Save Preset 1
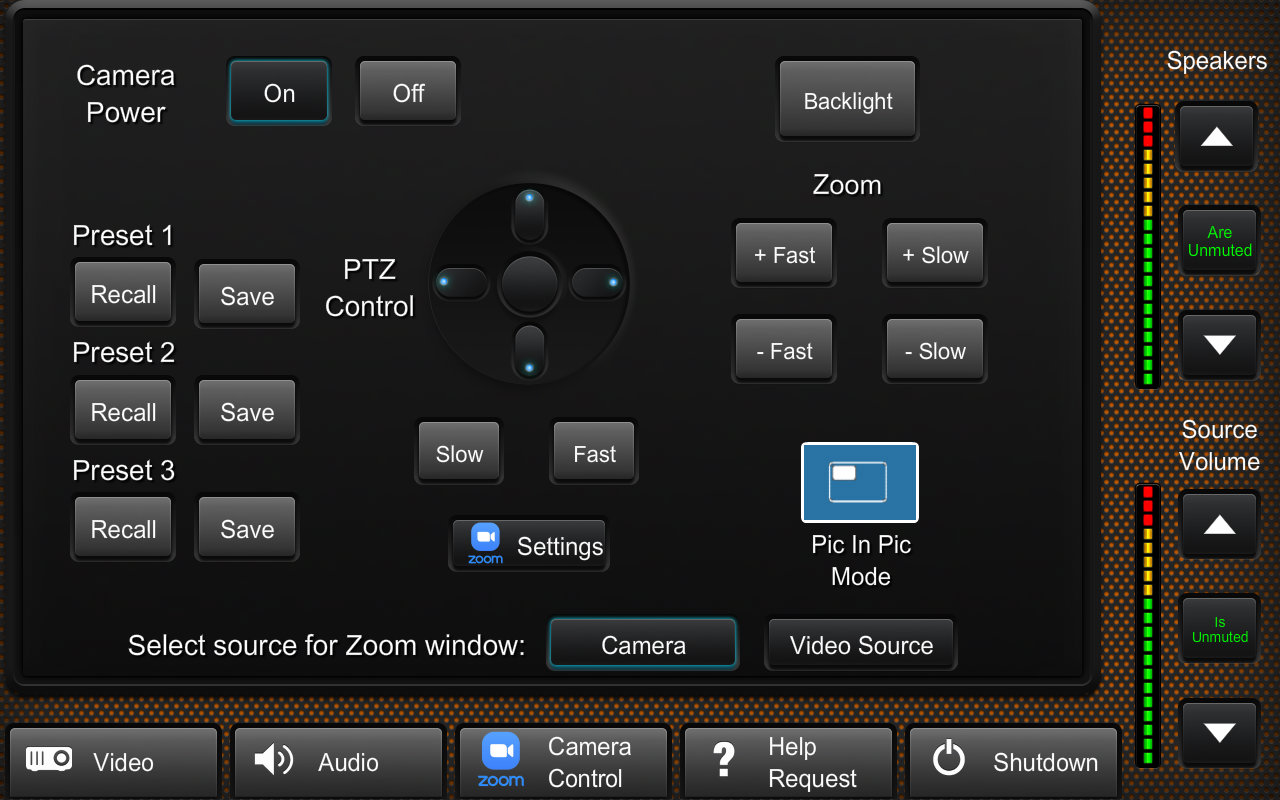This screenshot has height=800, width=1280. (x=247, y=295)
